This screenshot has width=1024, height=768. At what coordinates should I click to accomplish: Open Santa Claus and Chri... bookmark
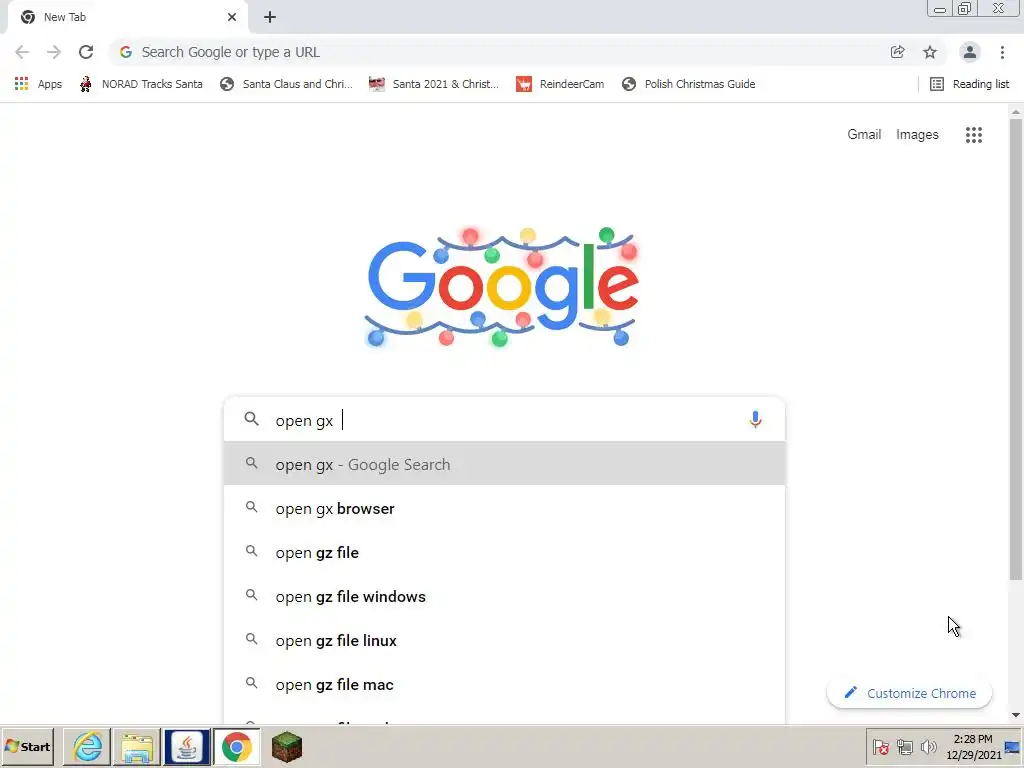tap(286, 84)
